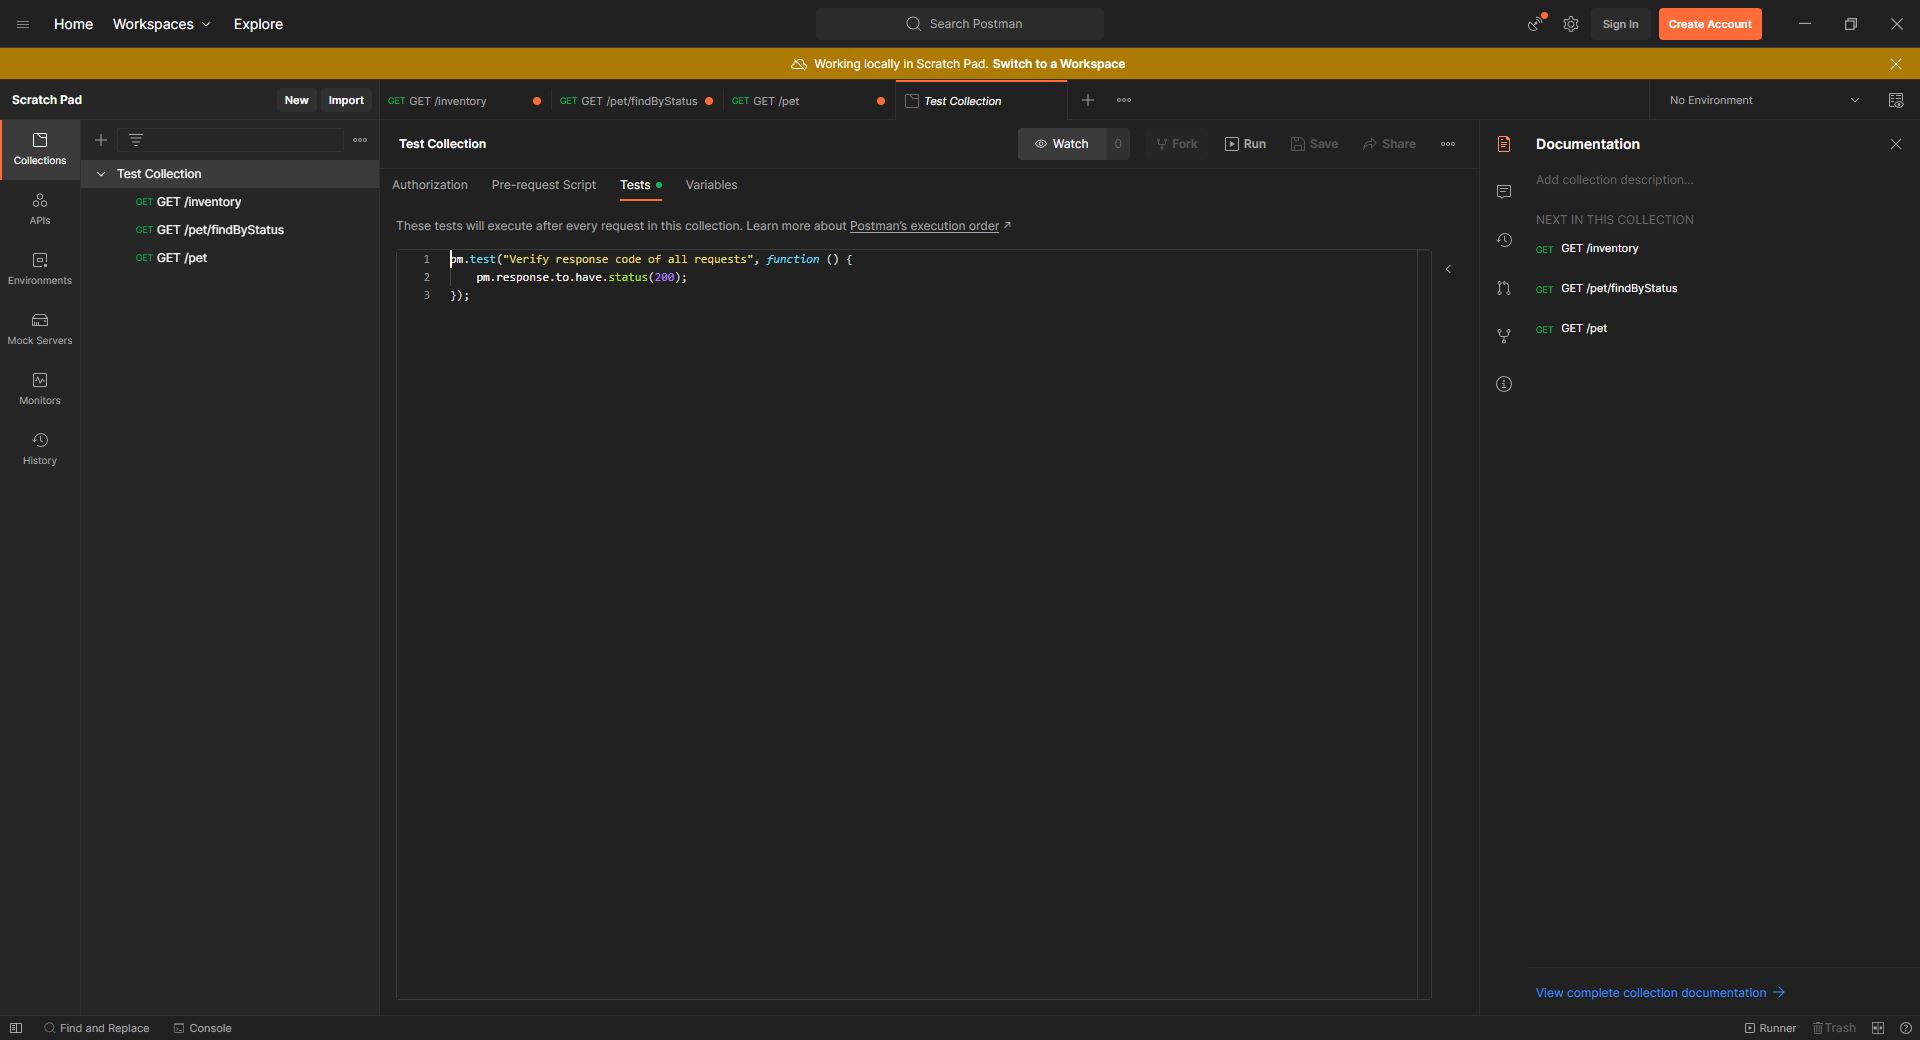Viewport: 1920px width, 1040px height.
Task: Run the collection with Run button
Action: pos(1245,144)
